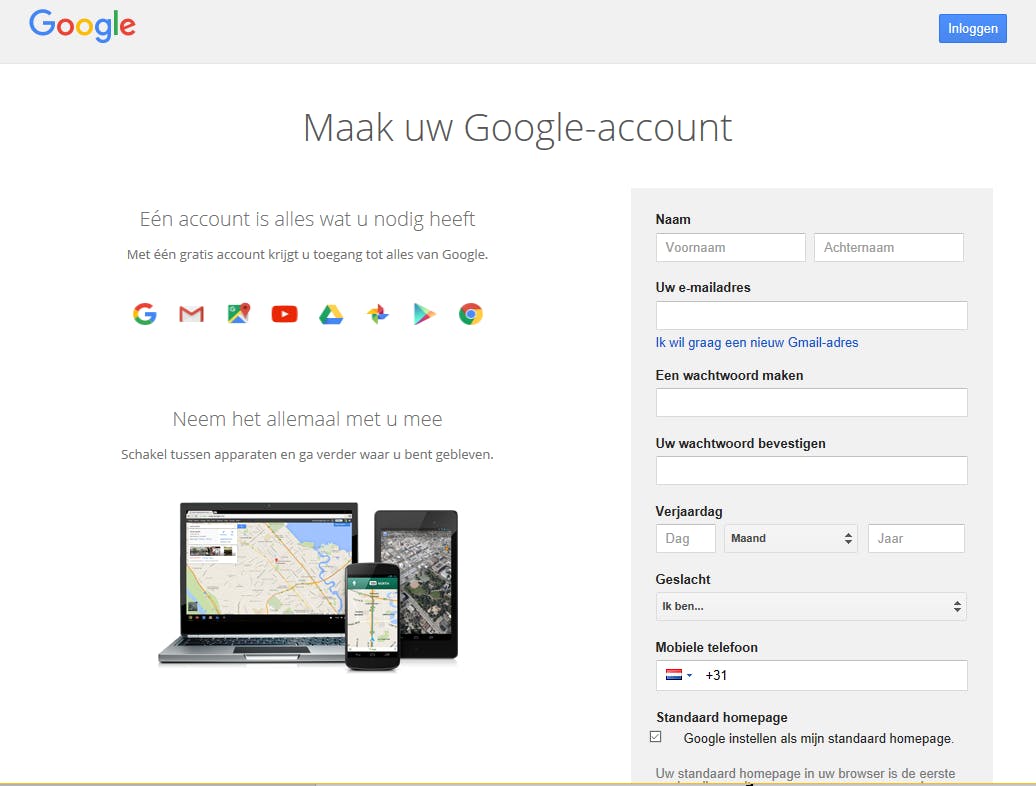Click the Google Play store icon
The image size is (1036, 786).
[x=424, y=314]
